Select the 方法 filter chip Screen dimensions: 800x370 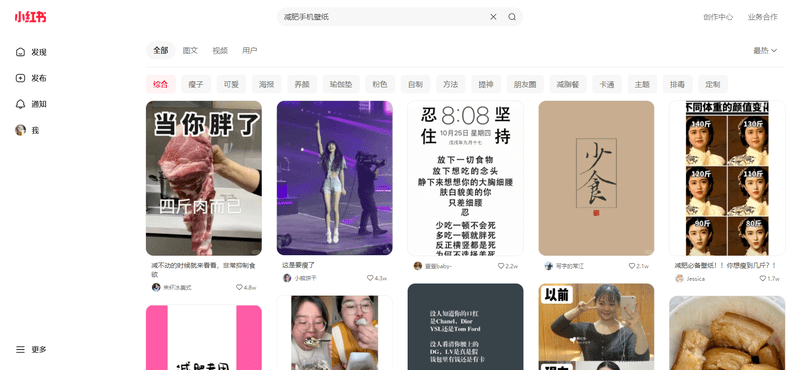pos(451,84)
